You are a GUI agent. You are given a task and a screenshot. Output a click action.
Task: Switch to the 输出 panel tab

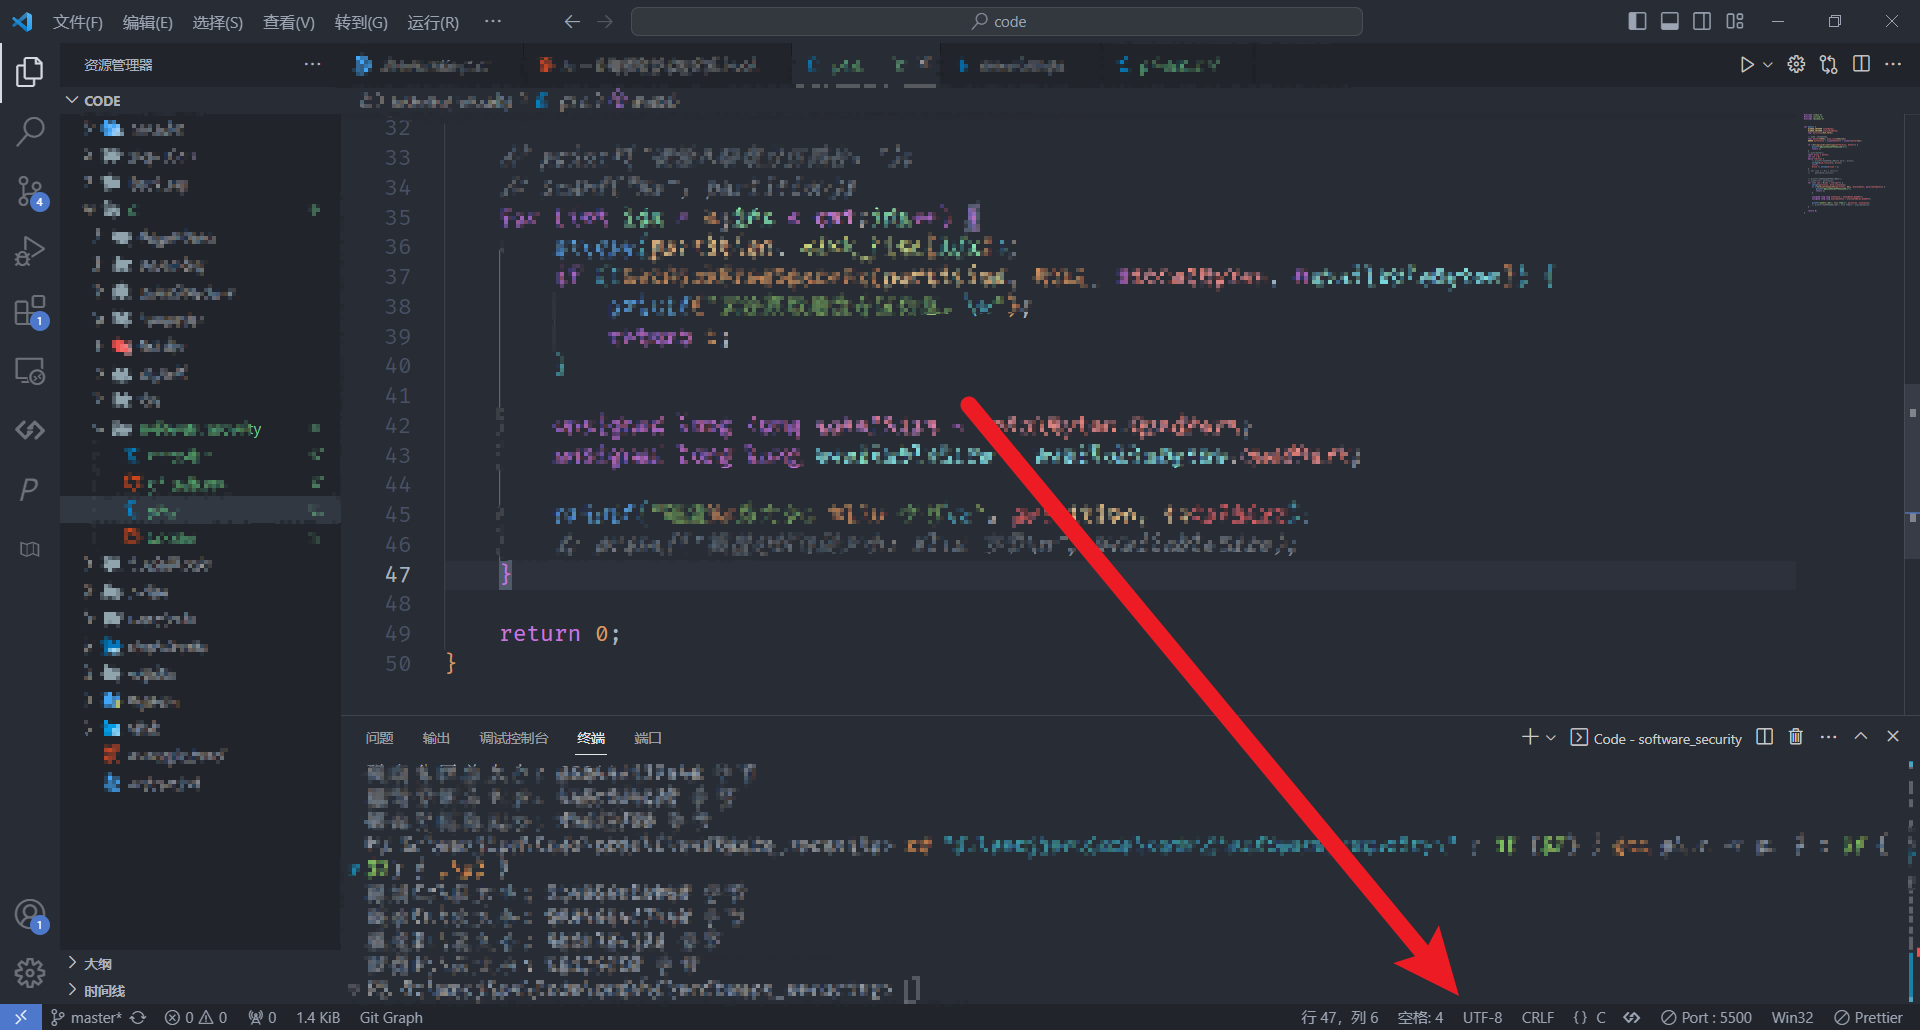[x=436, y=738]
